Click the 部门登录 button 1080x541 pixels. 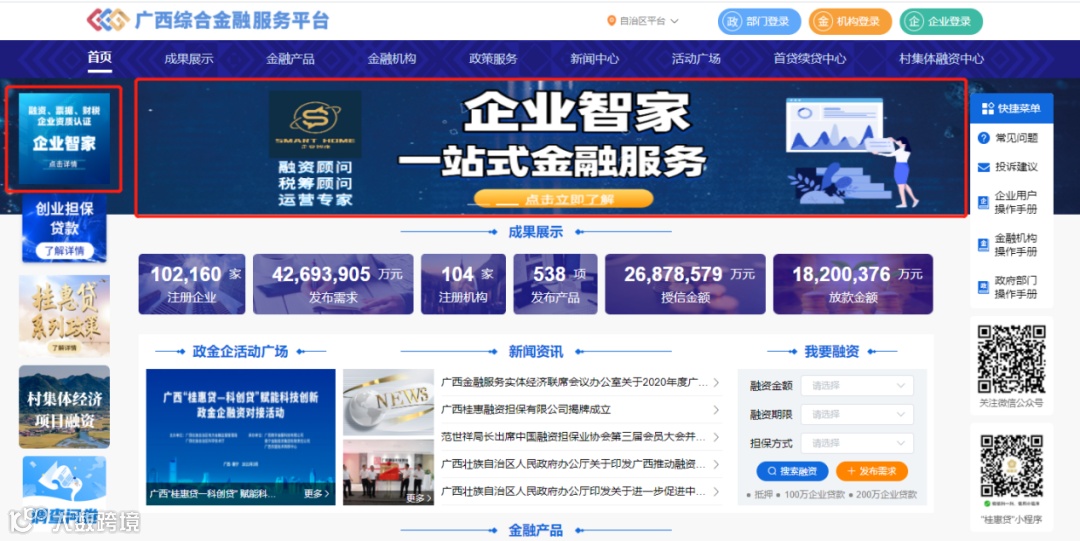[x=759, y=21]
